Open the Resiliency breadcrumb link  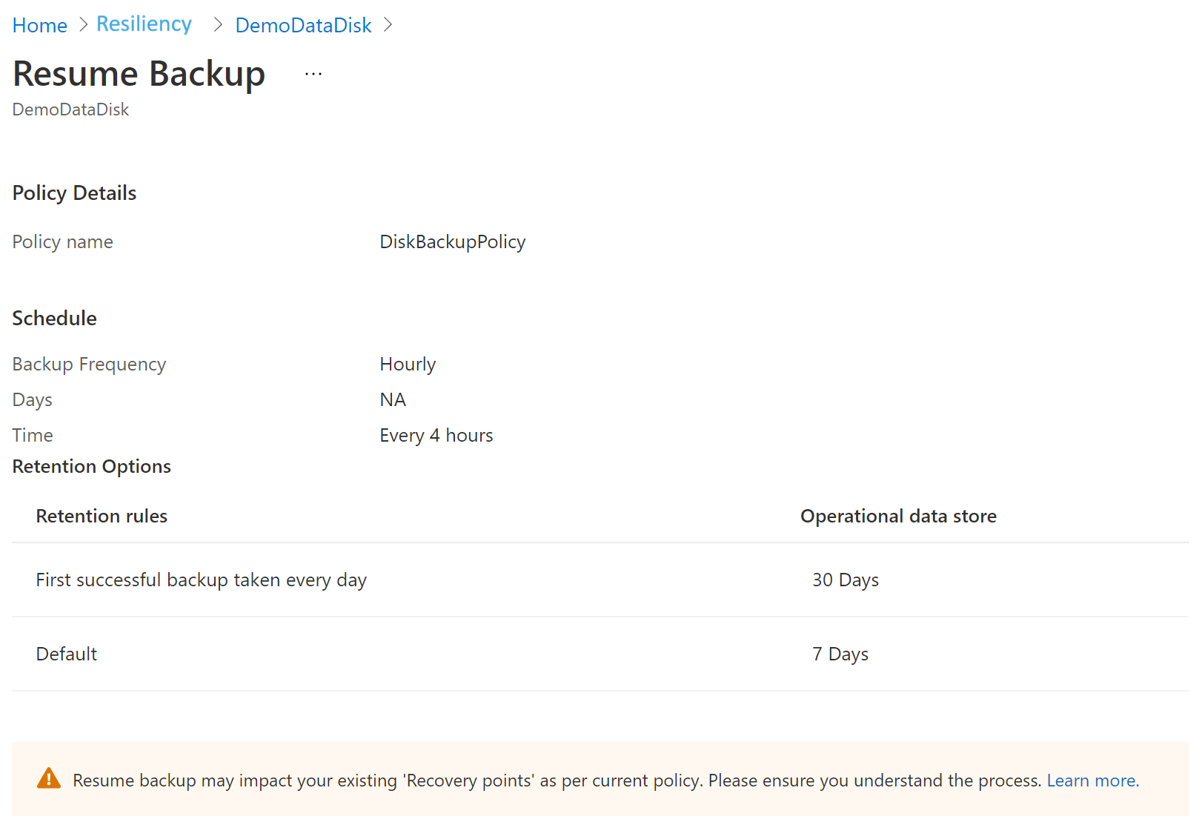point(144,23)
